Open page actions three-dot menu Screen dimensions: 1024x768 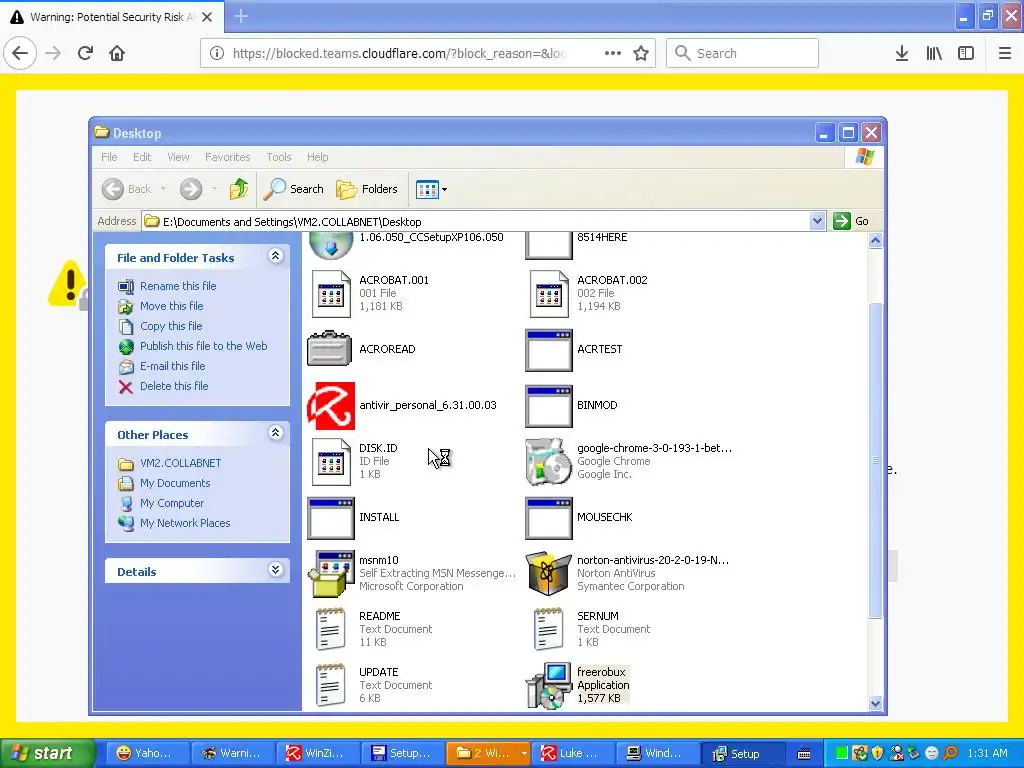pyautogui.click(x=613, y=53)
